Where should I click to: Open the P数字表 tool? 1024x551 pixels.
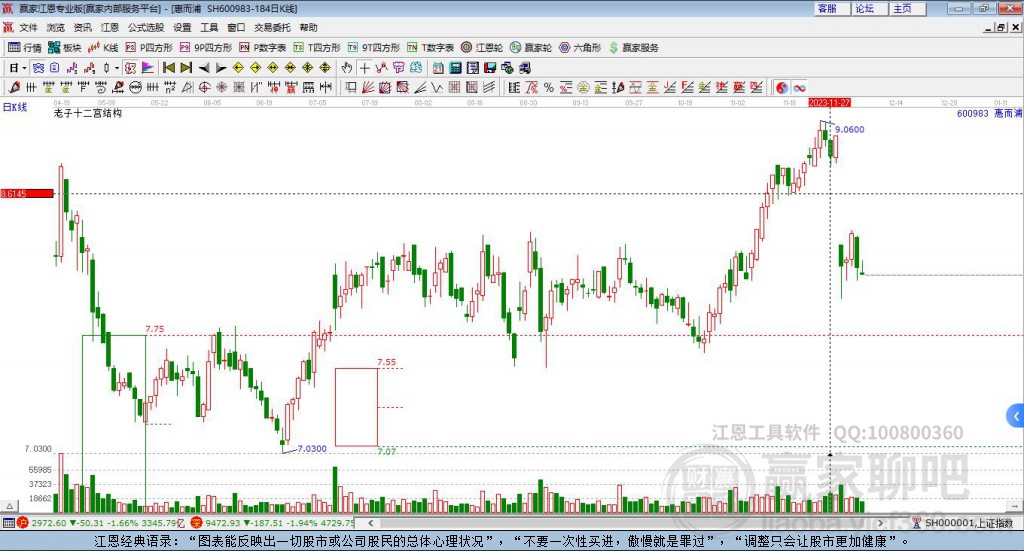click(263, 48)
